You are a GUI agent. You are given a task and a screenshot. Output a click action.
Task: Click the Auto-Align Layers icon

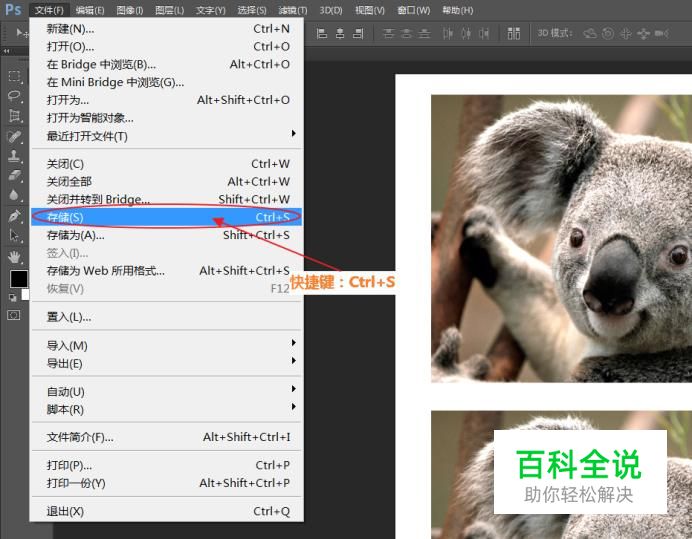pyautogui.click(x=513, y=33)
